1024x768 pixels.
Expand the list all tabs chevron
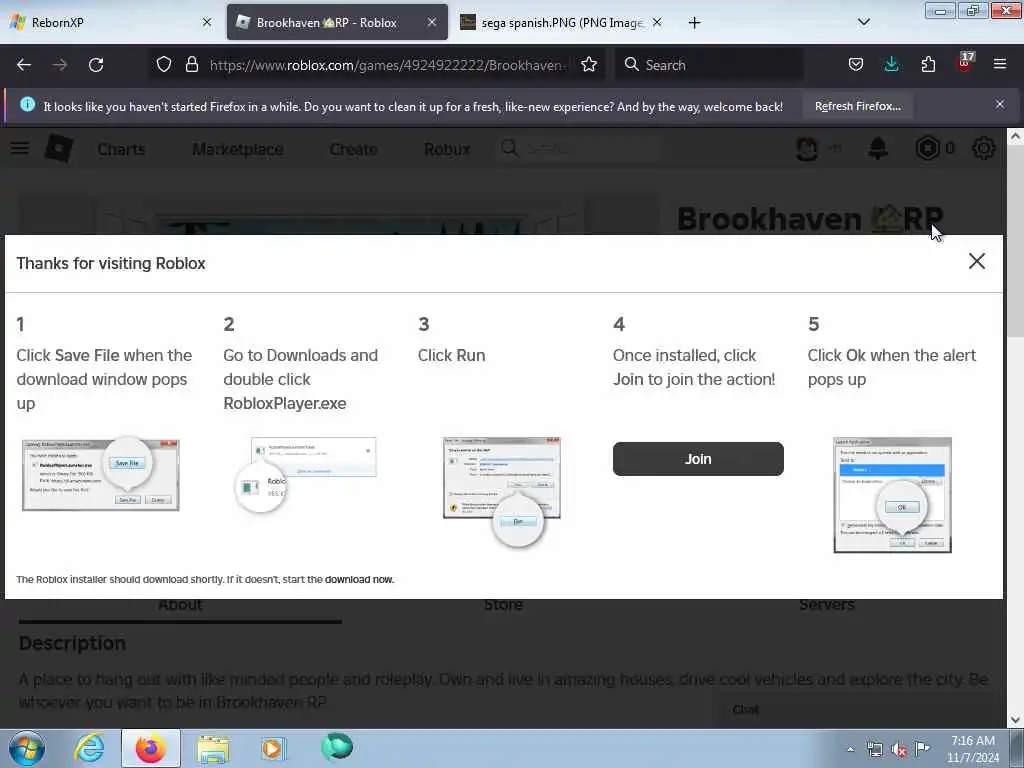click(x=863, y=22)
